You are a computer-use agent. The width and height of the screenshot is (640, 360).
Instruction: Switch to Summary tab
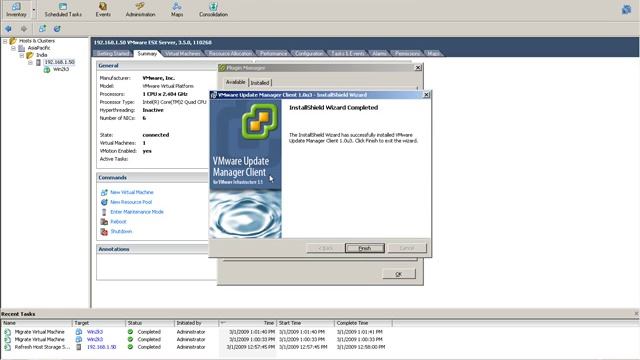click(x=147, y=53)
